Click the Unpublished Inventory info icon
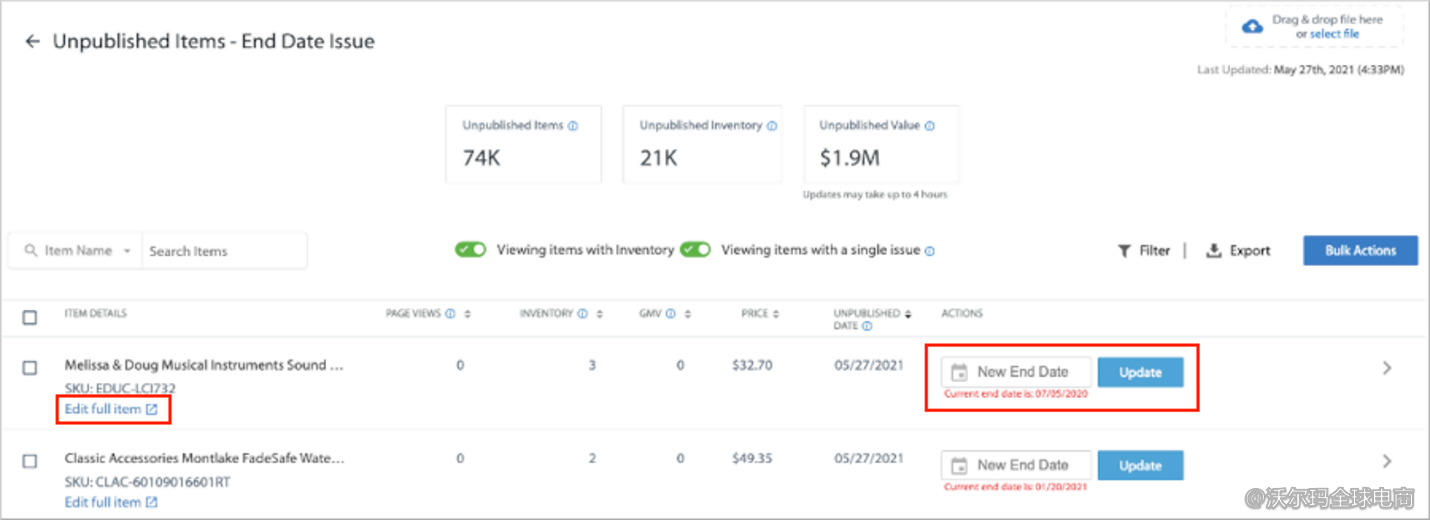Viewport: 1430px width, 520px height. [771, 126]
